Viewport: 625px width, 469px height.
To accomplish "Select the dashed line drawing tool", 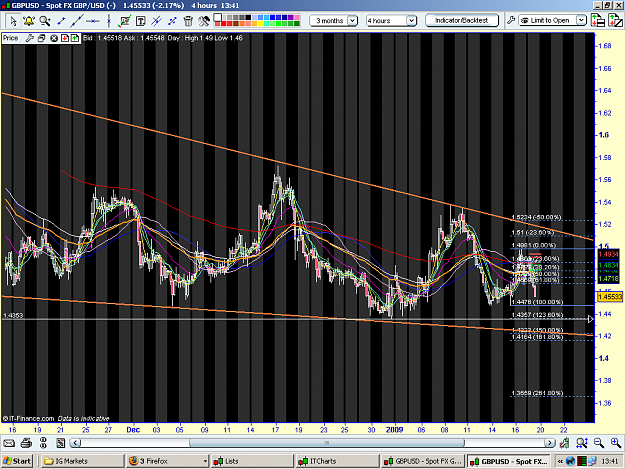I will point(172,21).
